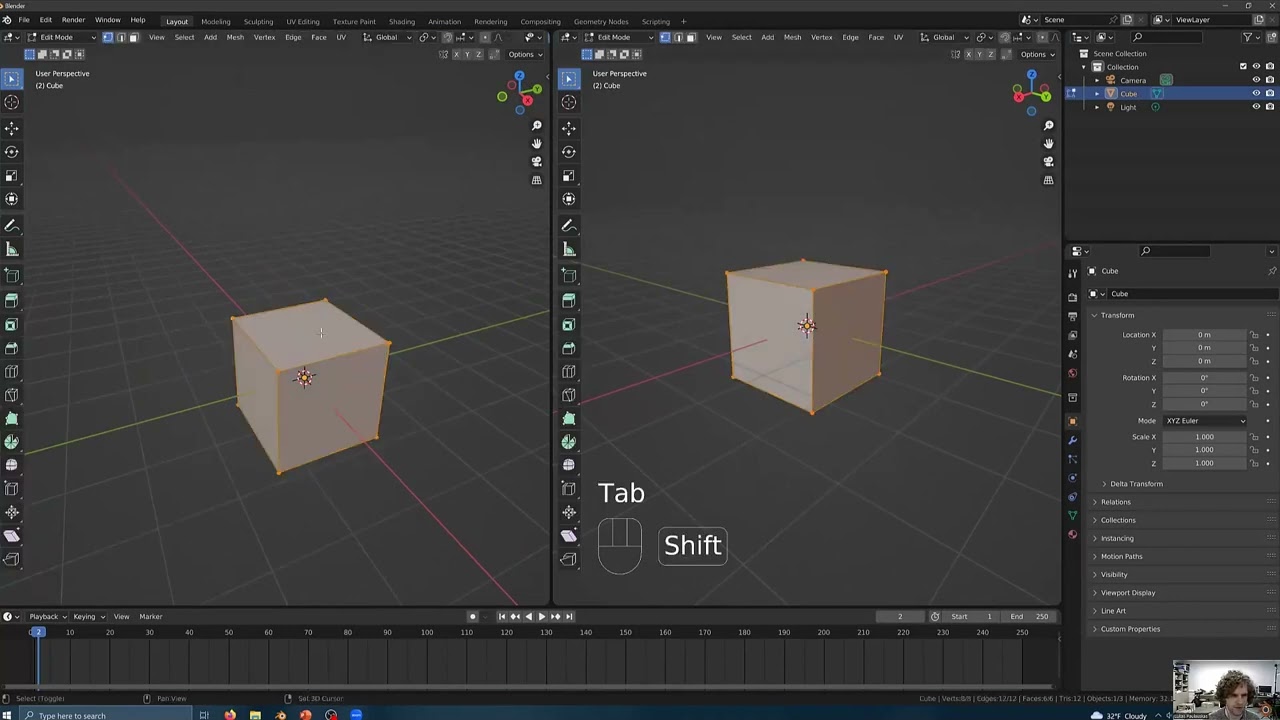Hide the Cube with its eye icon

point(1257,94)
